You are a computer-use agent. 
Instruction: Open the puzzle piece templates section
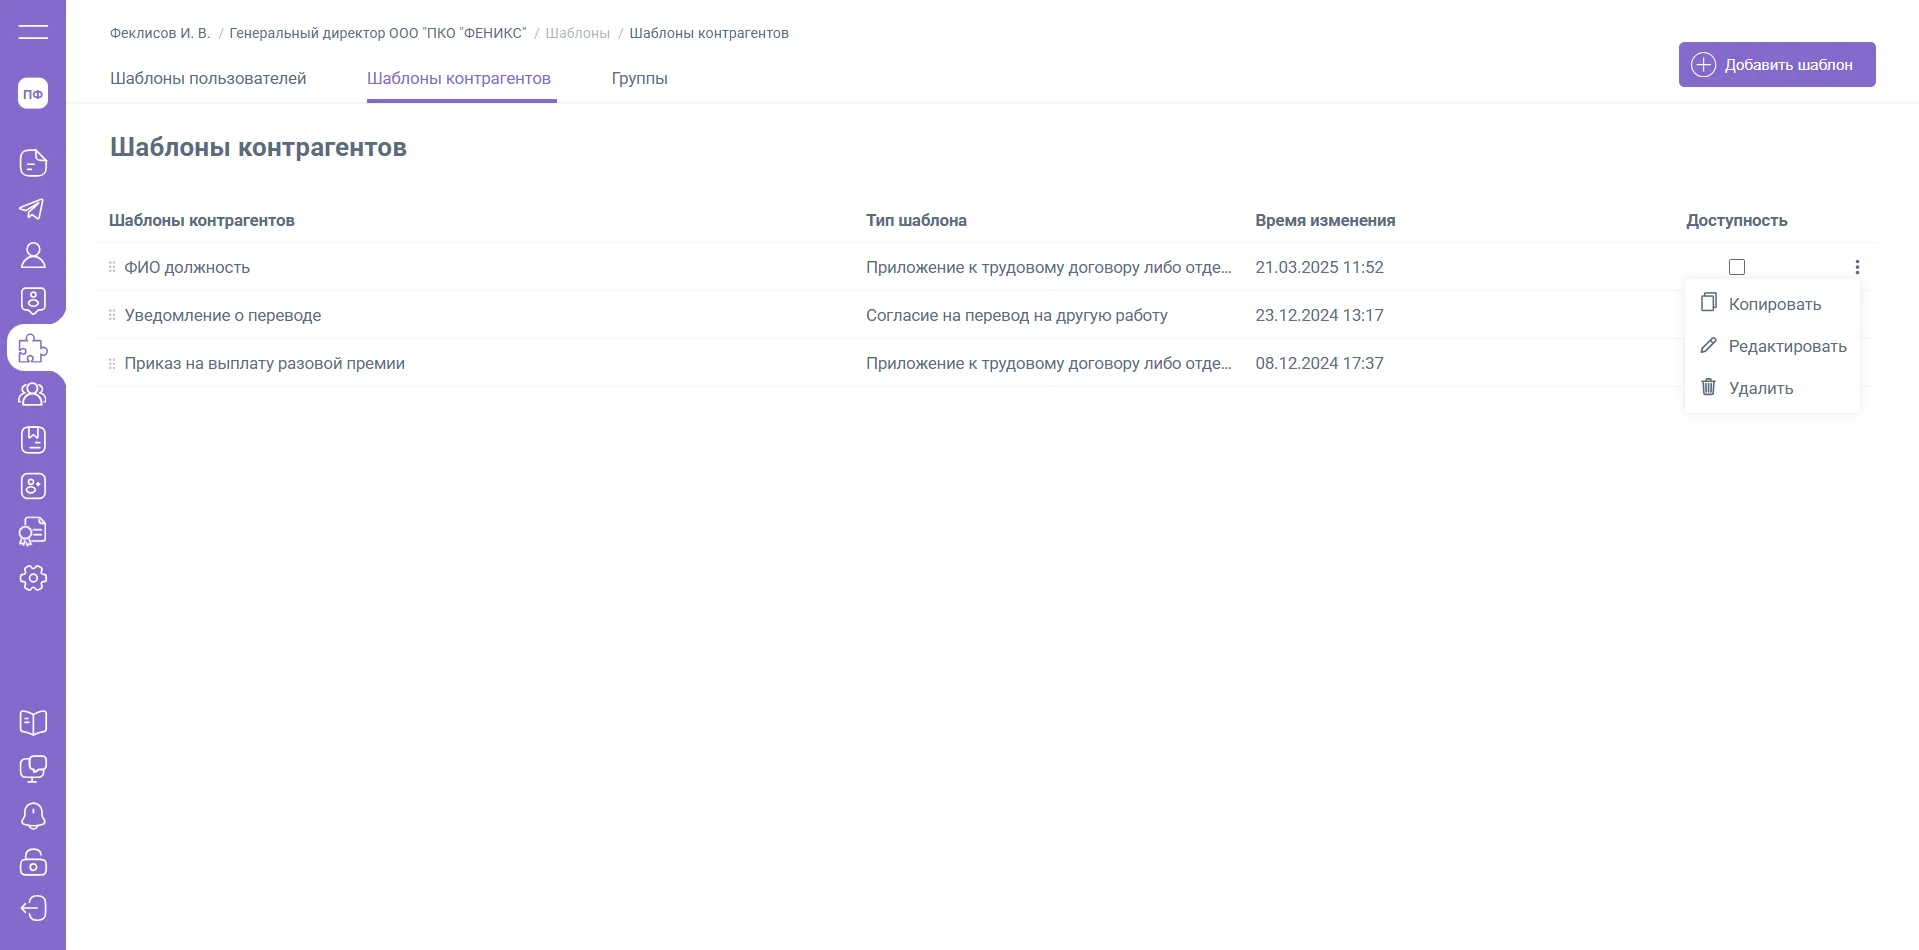coord(33,348)
